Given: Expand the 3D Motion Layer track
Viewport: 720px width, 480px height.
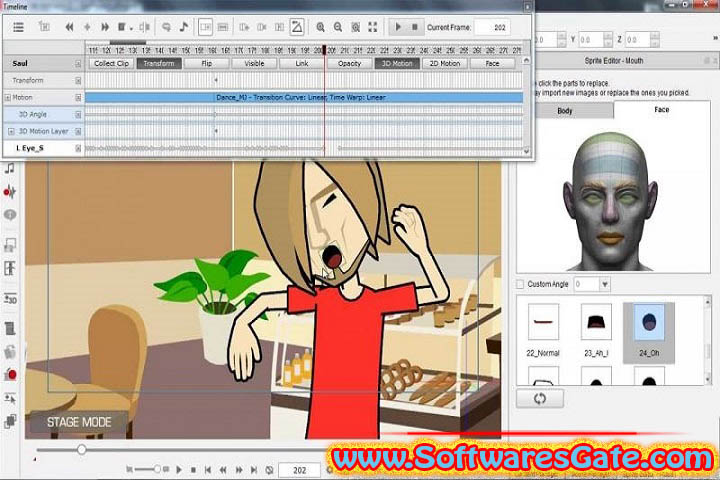Looking at the screenshot, I should [x=11, y=131].
